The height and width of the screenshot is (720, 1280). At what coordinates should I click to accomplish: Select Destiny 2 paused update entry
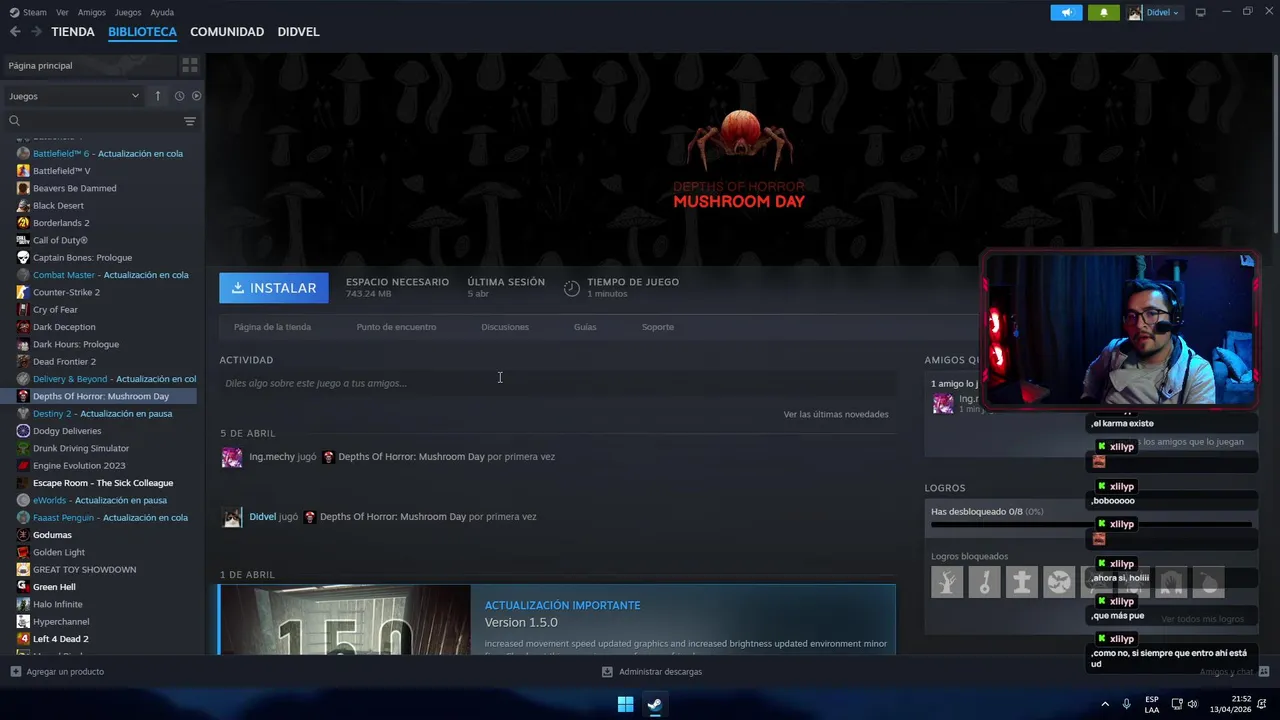pos(100,414)
